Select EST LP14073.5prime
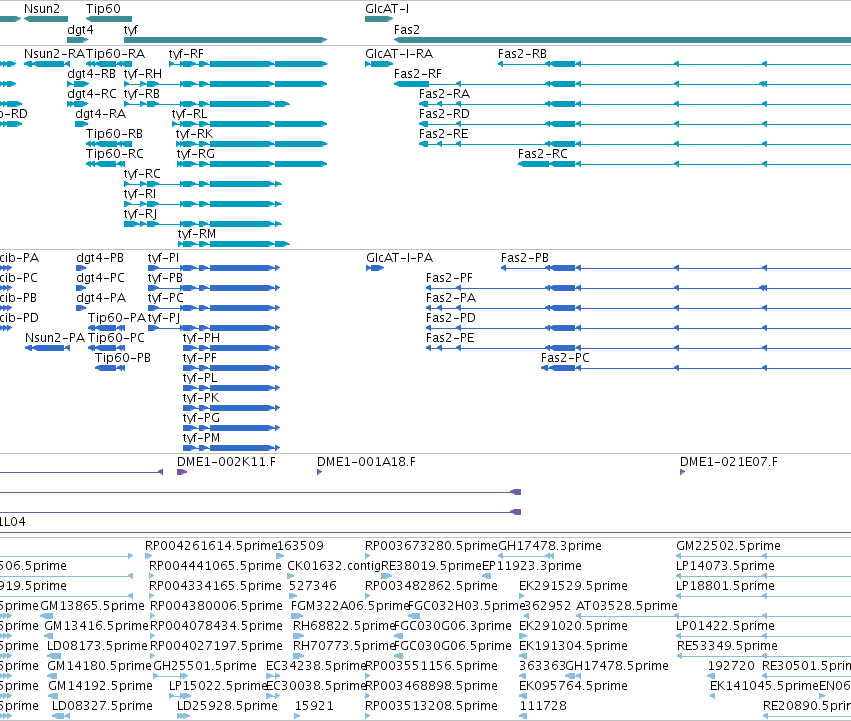 click(x=725, y=566)
